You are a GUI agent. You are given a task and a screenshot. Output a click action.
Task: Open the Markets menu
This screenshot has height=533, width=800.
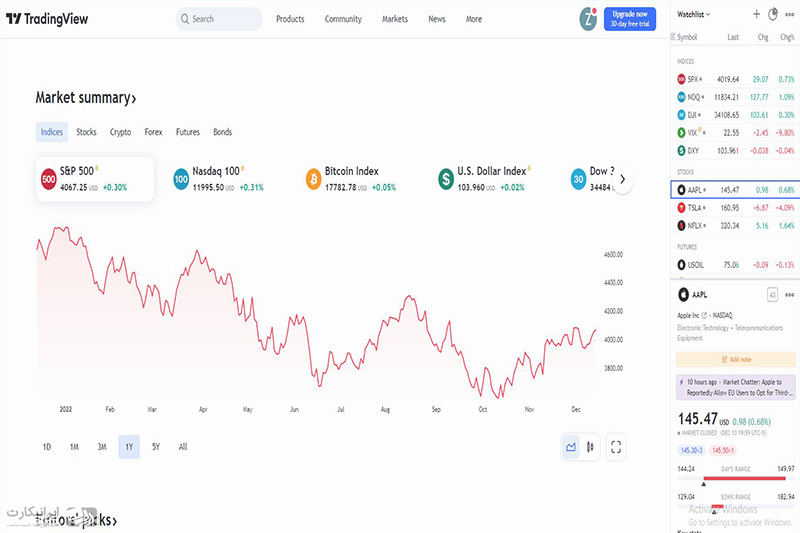[x=395, y=19]
